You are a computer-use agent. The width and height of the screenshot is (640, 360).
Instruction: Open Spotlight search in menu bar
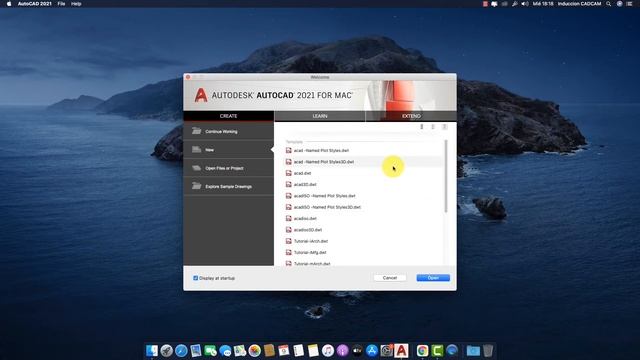pyautogui.click(x=609, y=4)
